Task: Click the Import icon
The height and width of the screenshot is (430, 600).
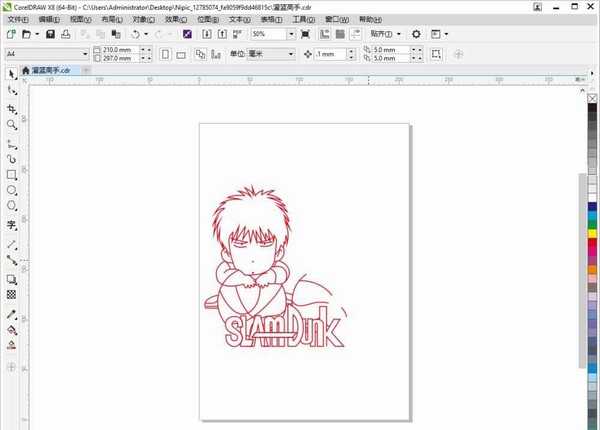Action: click(207, 34)
